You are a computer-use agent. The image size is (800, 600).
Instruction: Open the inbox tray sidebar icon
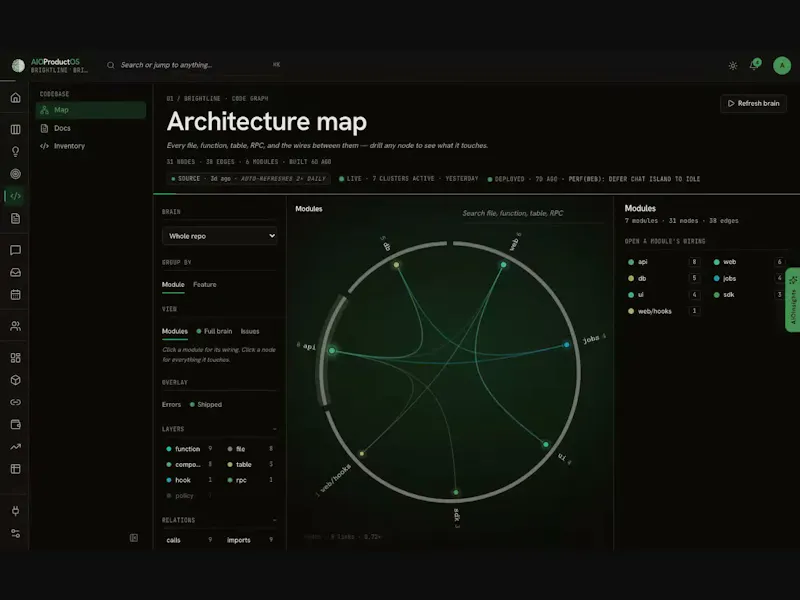pyautogui.click(x=15, y=272)
